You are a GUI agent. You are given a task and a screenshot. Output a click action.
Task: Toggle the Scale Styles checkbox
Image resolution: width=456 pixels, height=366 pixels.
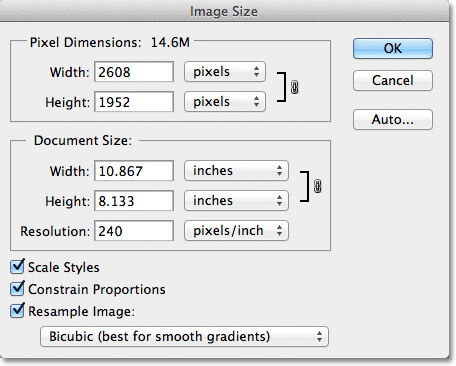click(17, 267)
